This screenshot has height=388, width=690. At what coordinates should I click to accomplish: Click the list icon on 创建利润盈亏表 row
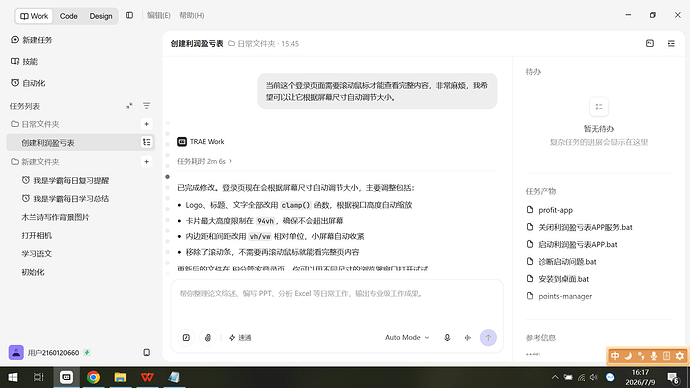click(147, 142)
